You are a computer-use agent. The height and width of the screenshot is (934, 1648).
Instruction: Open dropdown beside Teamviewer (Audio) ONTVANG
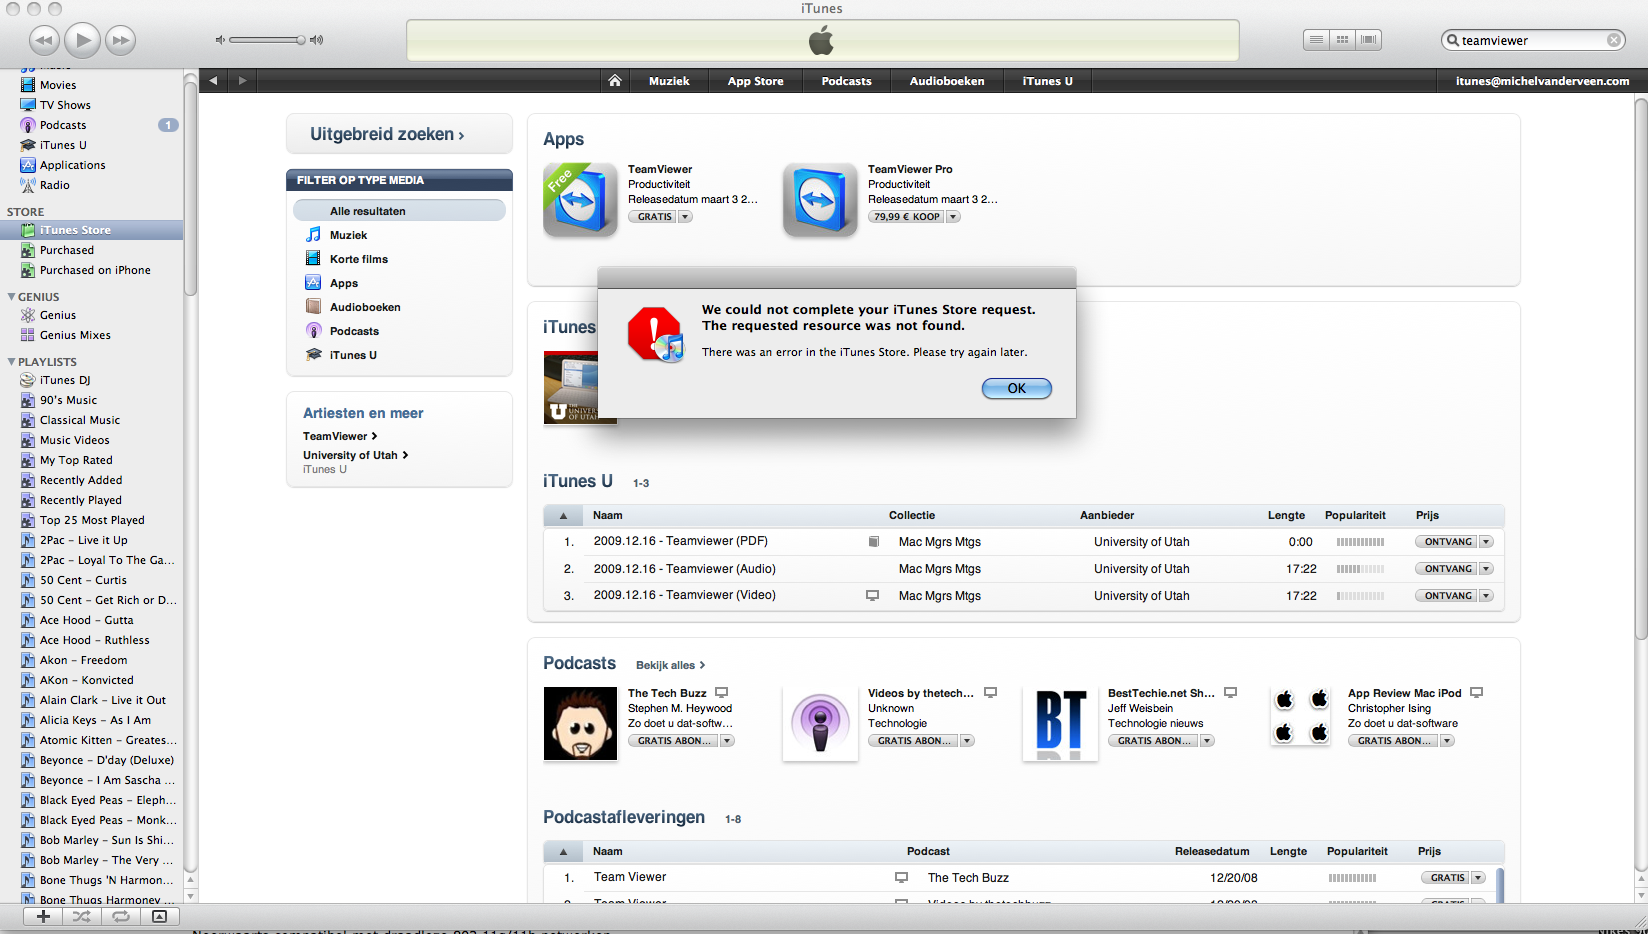click(1486, 569)
